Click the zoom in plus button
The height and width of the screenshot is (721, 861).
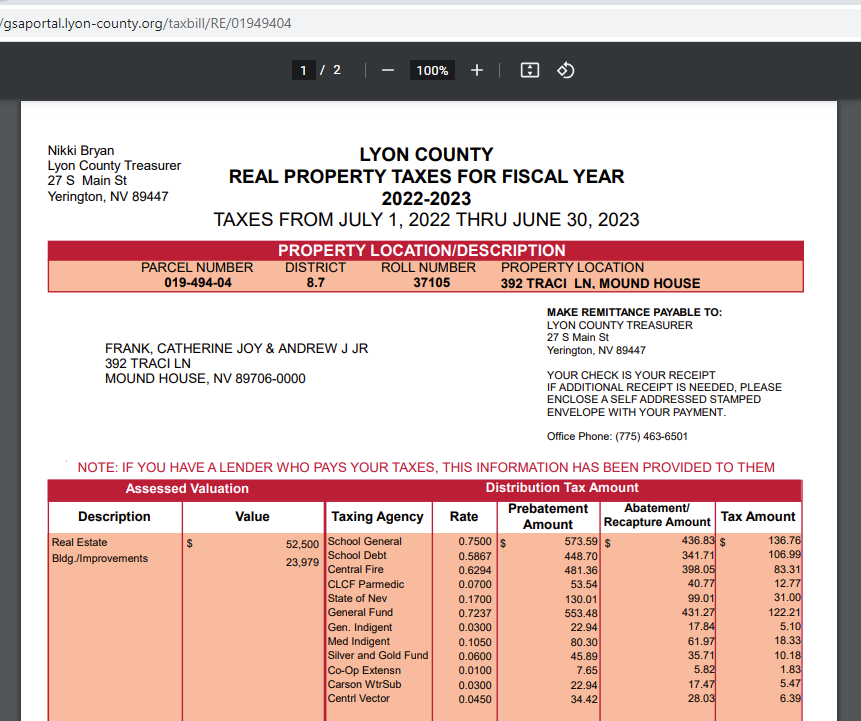[477, 70]
